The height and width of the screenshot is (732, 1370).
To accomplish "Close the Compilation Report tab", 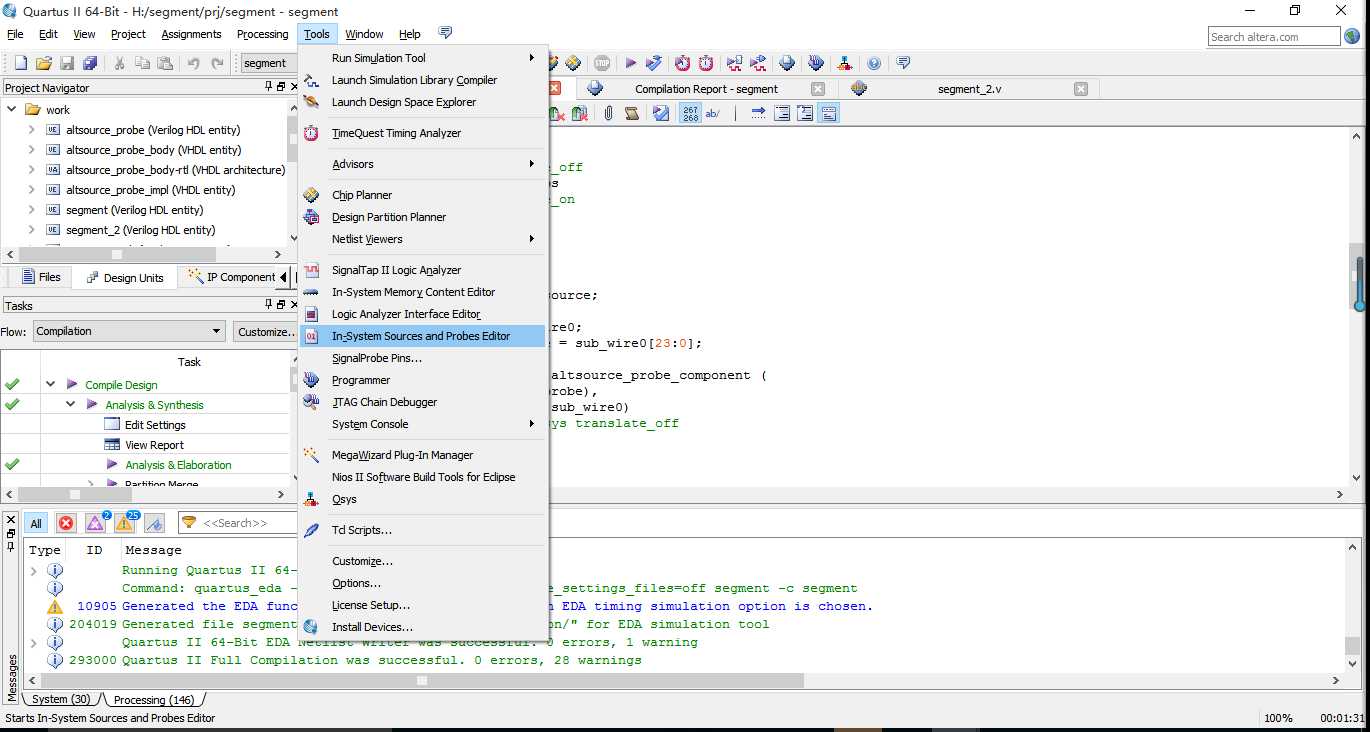I will click(x=818, y=89).
